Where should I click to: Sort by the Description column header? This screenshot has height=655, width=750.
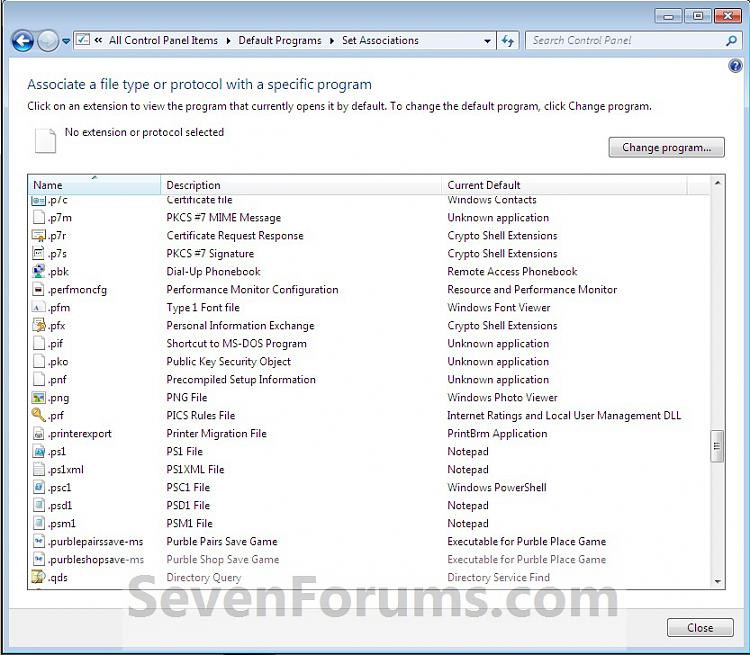point(301,185)
